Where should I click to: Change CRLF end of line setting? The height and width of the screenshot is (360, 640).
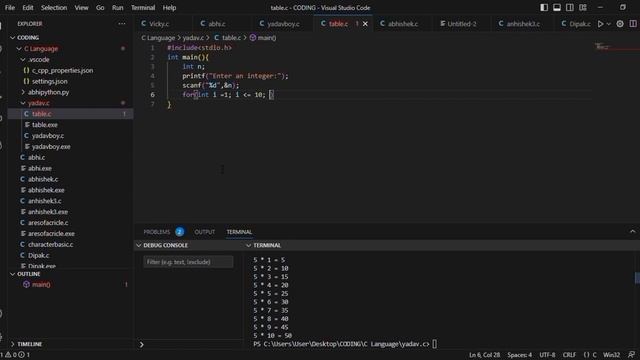(569, 355)
